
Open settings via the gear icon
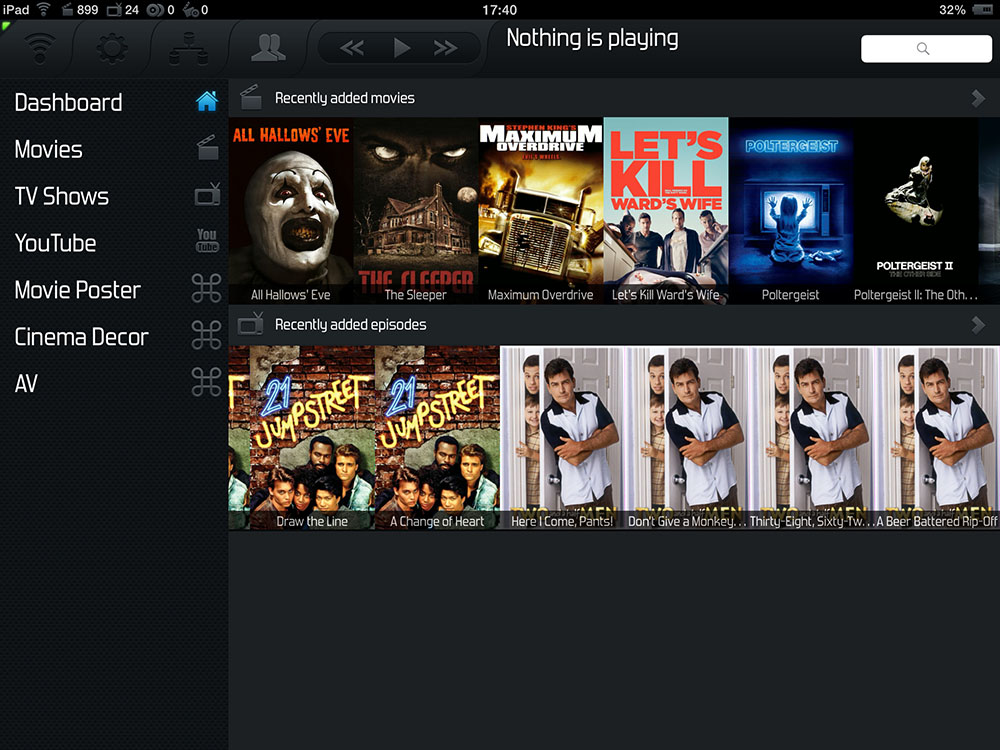pos(111,47)
